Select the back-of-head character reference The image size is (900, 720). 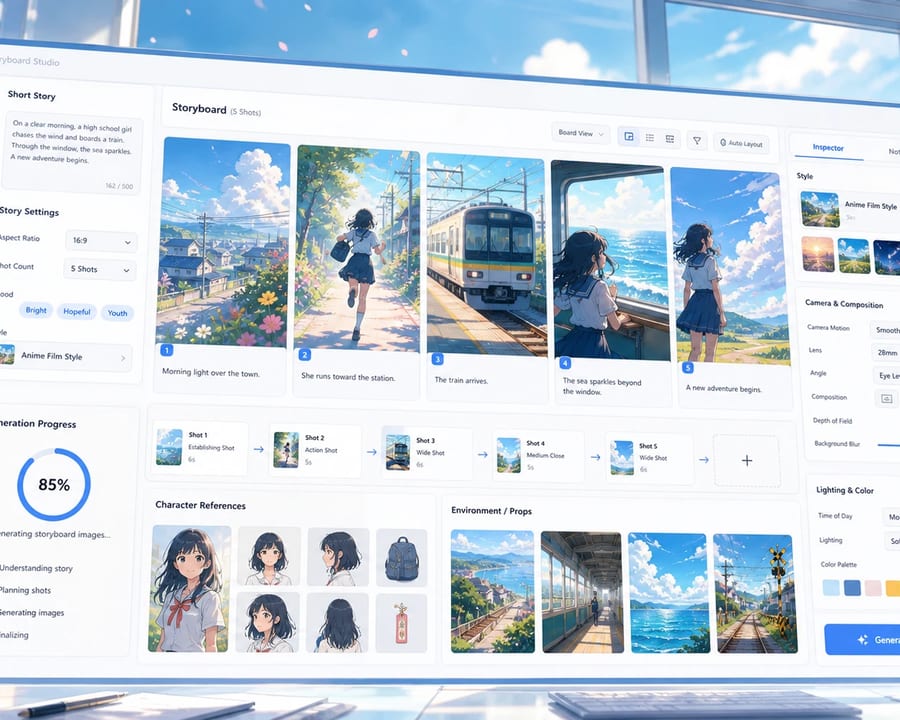point(337,623)
